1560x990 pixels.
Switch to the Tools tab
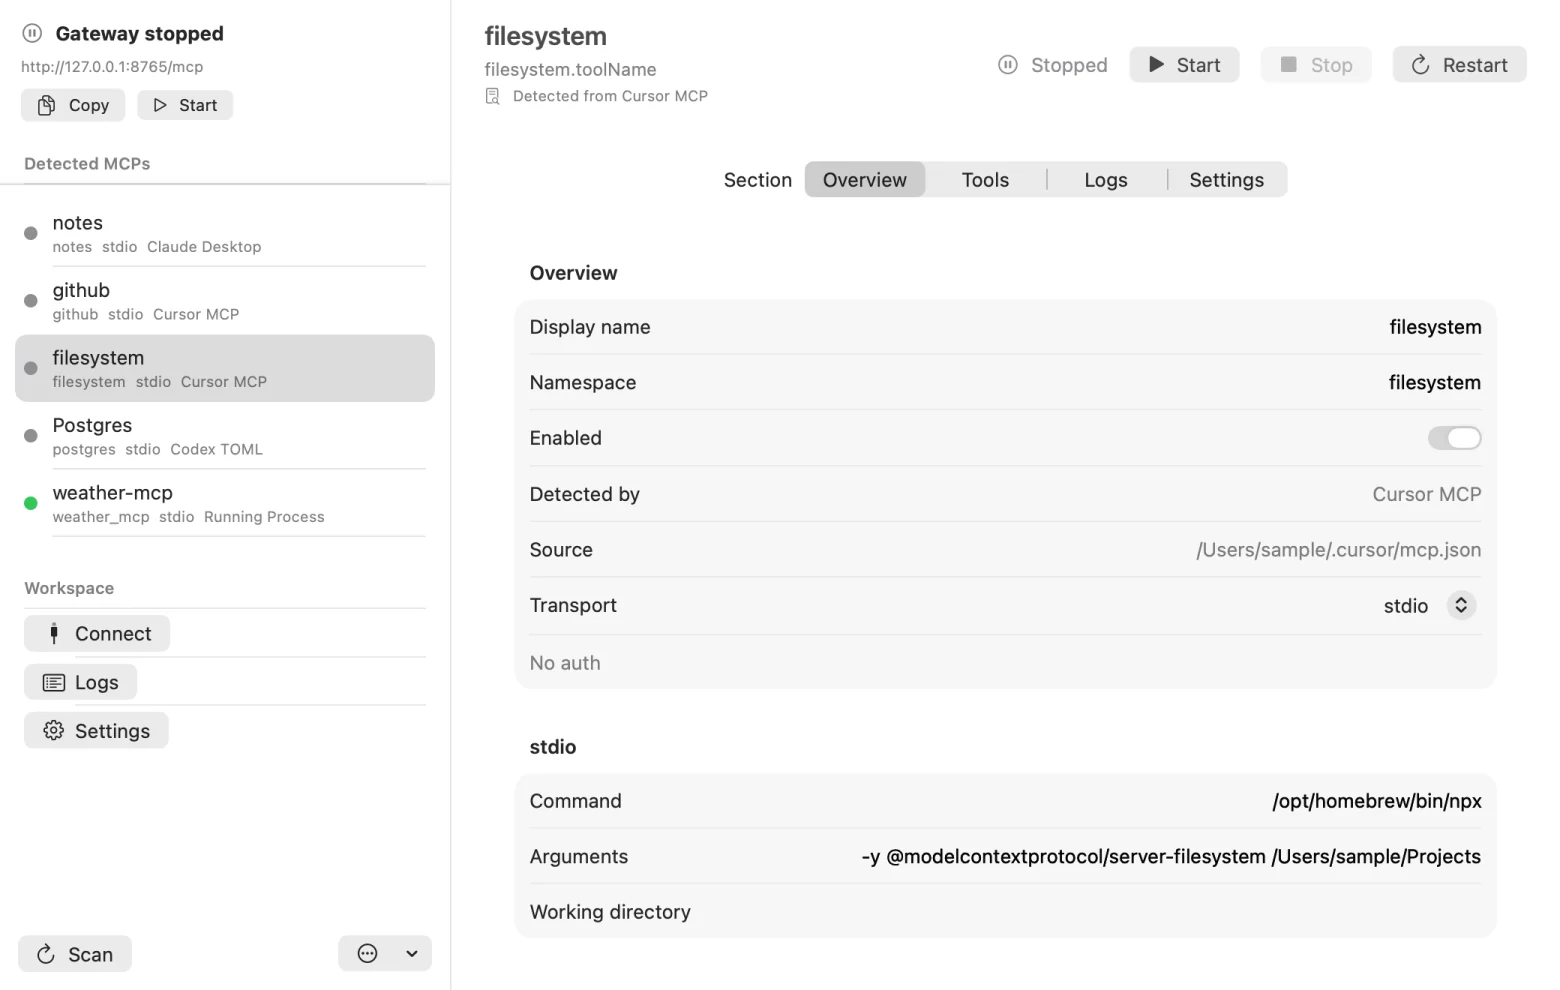tap(985, 180)
